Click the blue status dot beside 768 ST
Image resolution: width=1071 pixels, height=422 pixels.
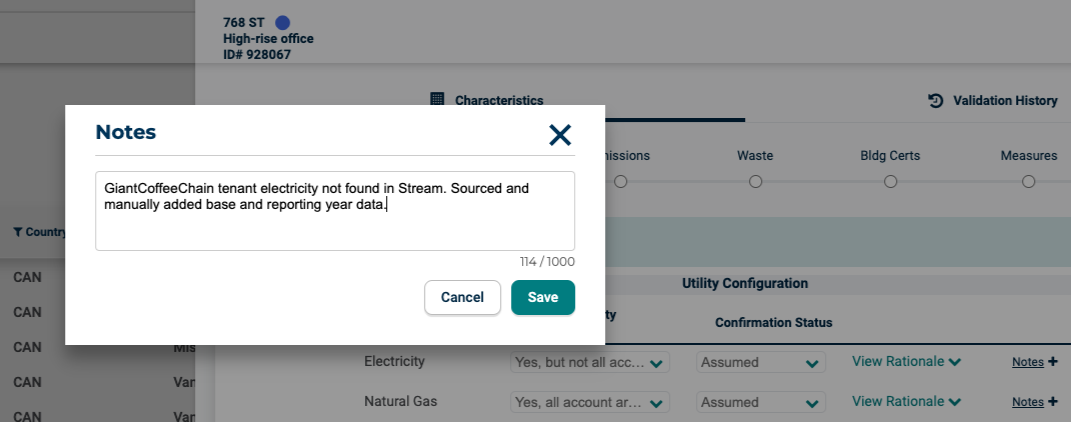coord(282,23)
